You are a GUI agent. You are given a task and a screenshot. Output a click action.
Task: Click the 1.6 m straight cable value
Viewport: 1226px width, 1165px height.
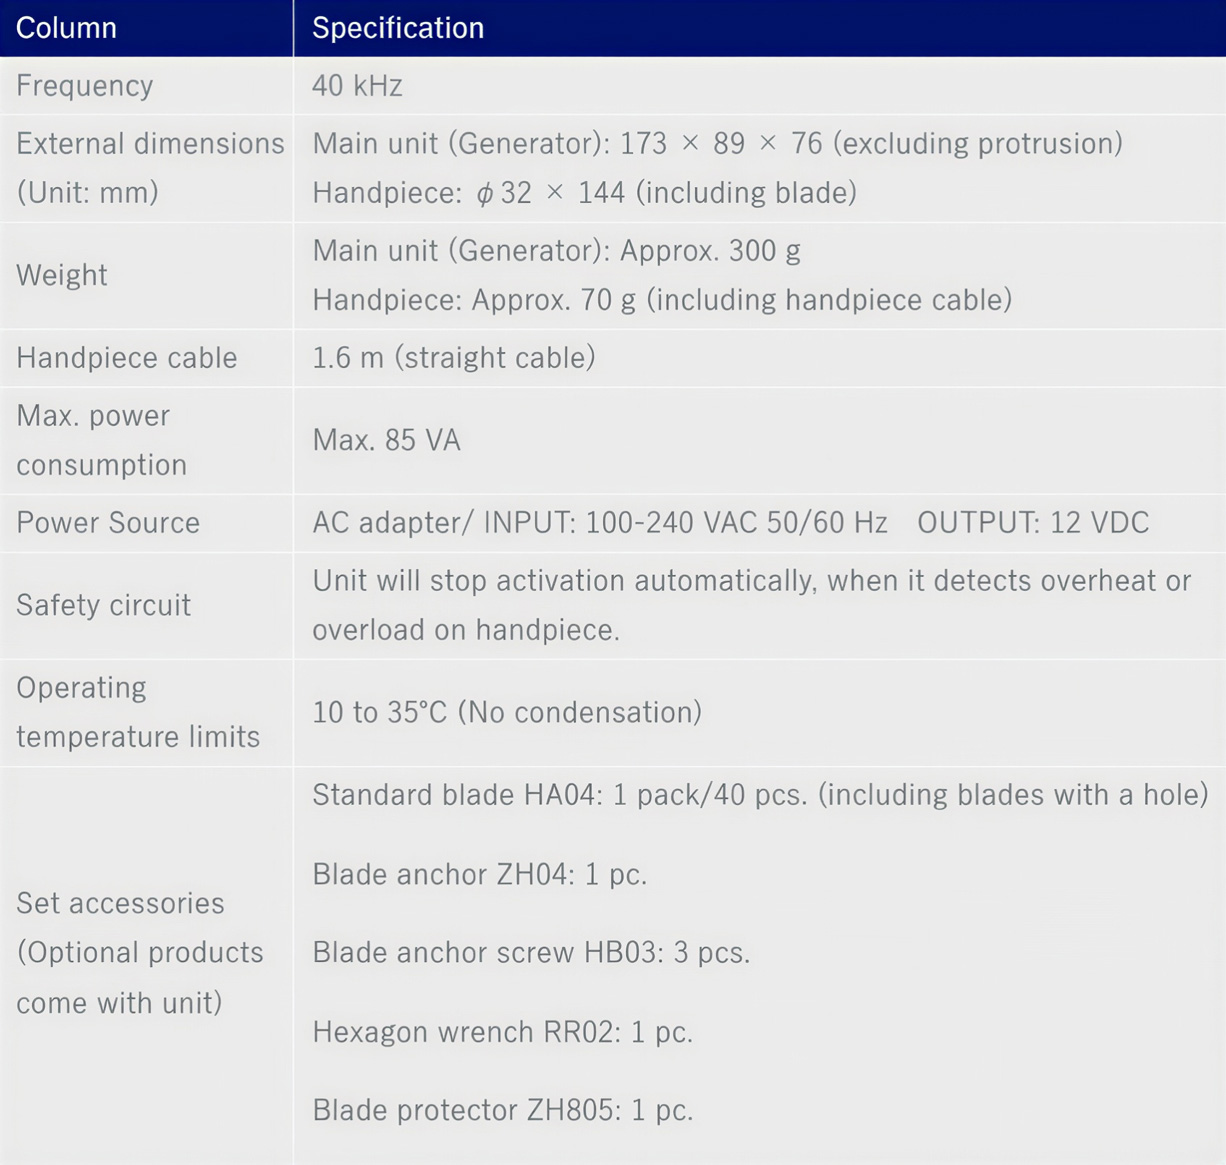pyautogui.click(x=454, y=358)
